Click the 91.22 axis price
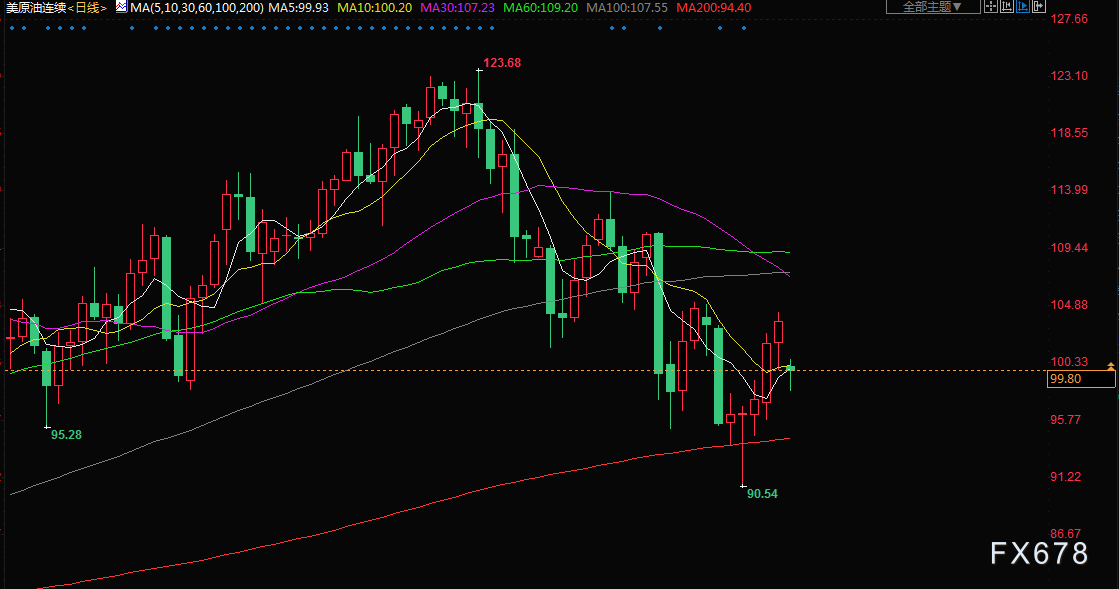 tap(1065, 477)
